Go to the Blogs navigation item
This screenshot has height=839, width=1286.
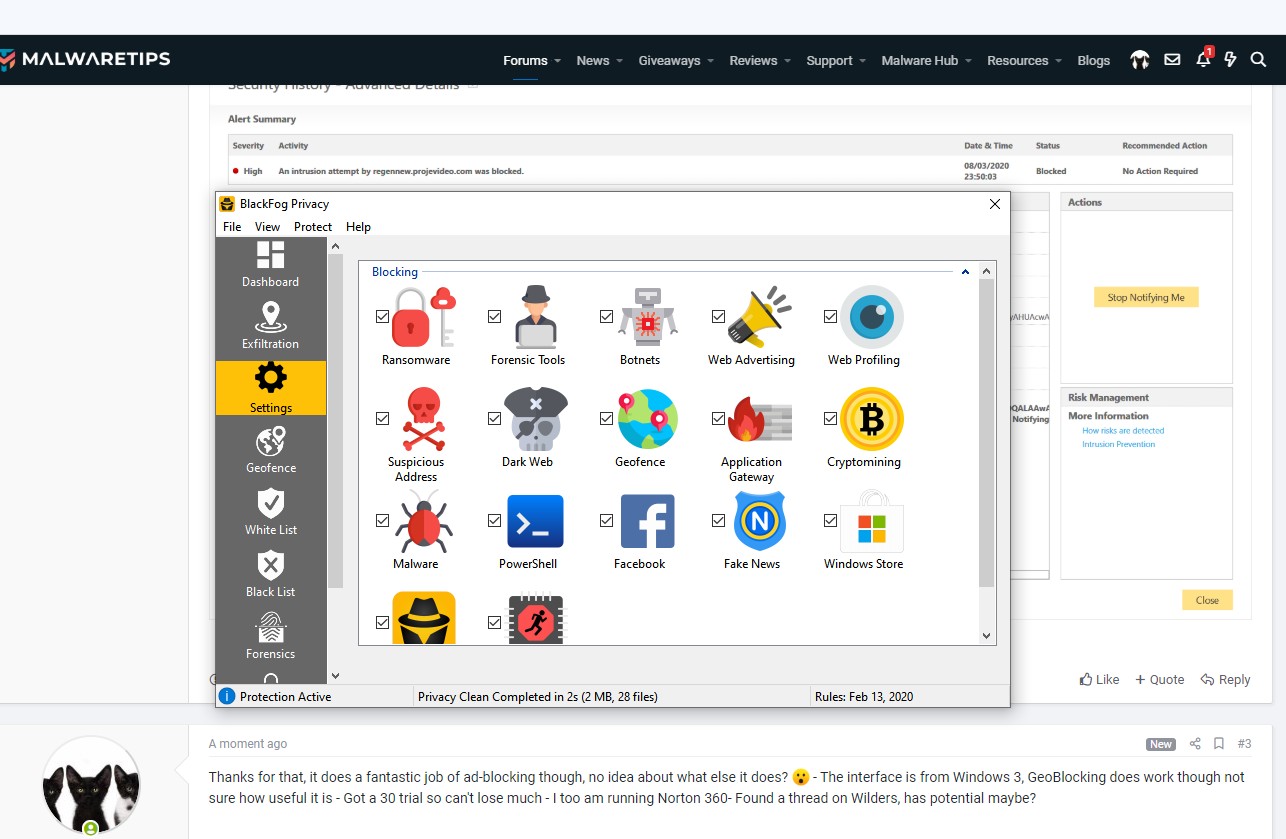pos(1094,60)
